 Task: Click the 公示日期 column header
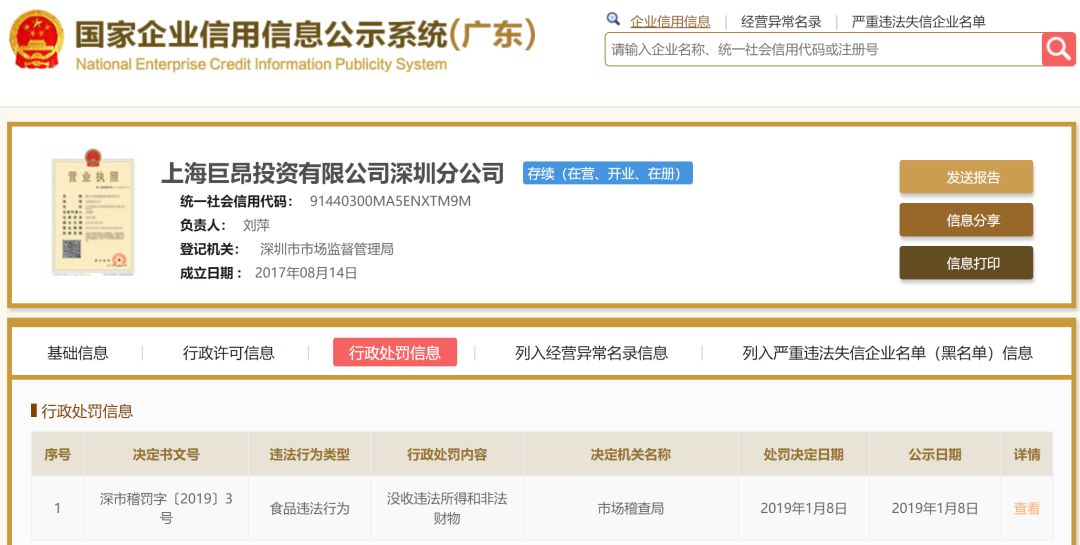(935, 454)
